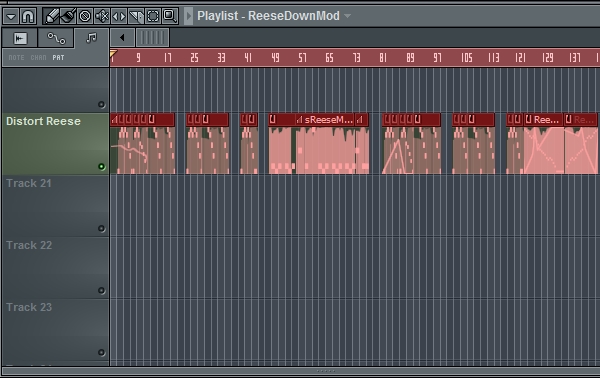Toggle the Distort Reese track mute LED

click(x=101, y=166)
